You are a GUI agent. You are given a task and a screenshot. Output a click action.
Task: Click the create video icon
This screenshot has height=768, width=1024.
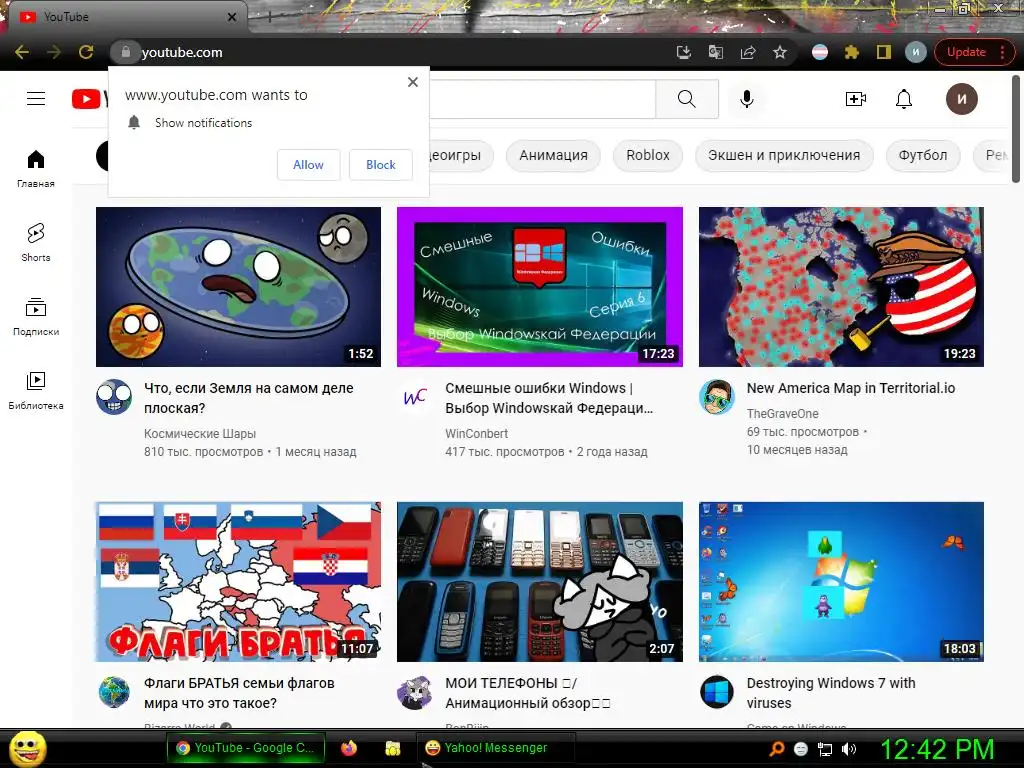click(x=856, y=99)
